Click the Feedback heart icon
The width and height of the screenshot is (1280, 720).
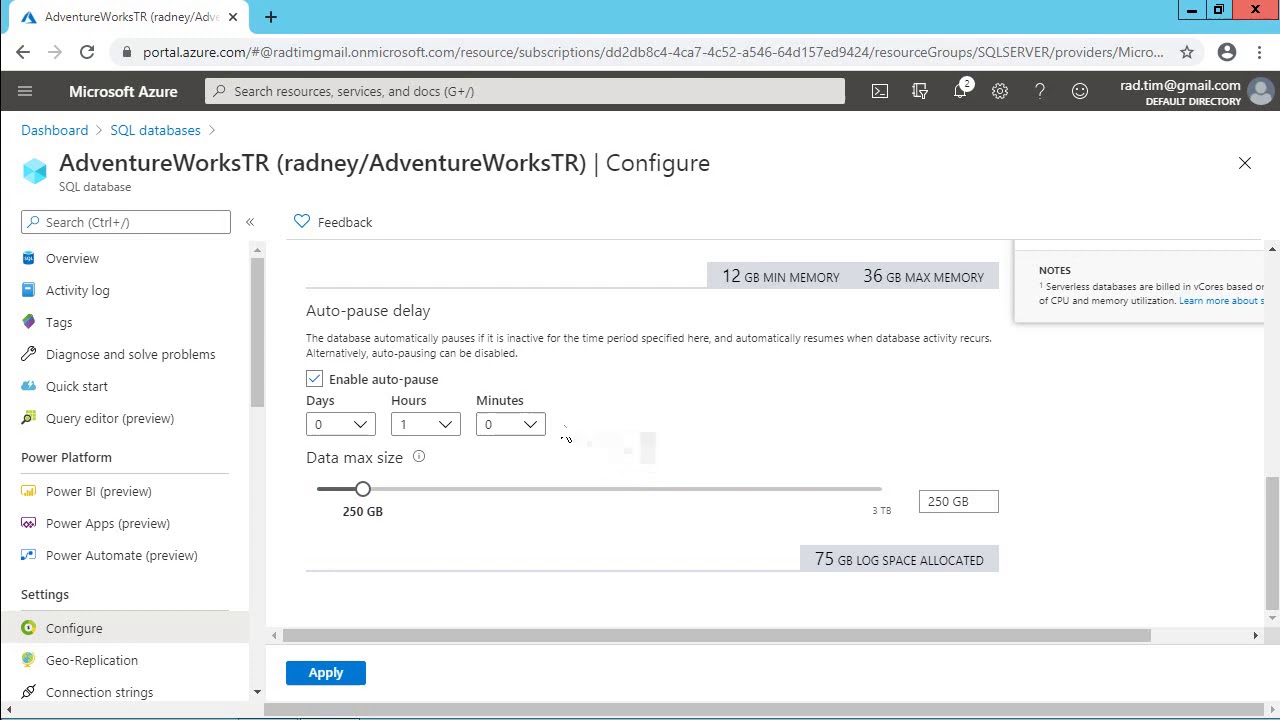(x=302, y=221)
